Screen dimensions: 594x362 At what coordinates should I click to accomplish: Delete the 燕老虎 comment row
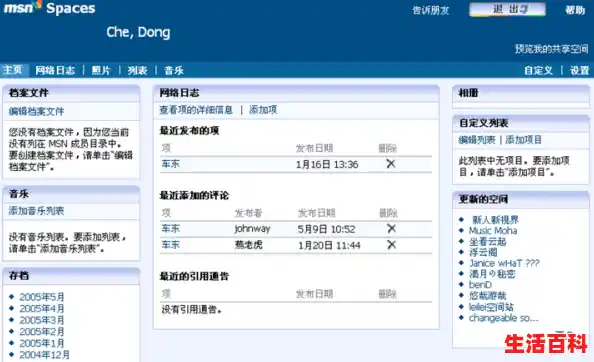pyautogui.click(x=391, y=245)
